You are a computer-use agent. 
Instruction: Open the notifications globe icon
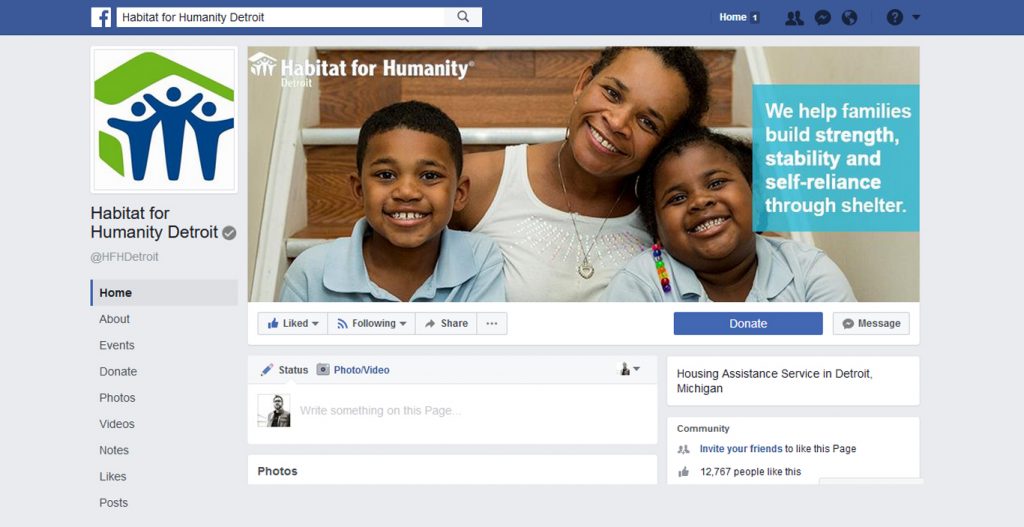850,18
